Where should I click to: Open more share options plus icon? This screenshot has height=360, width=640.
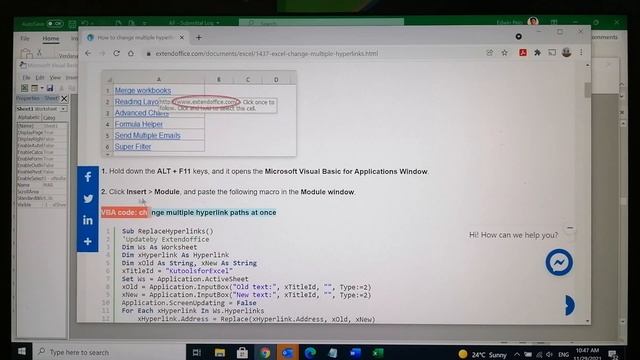[88, 241]
